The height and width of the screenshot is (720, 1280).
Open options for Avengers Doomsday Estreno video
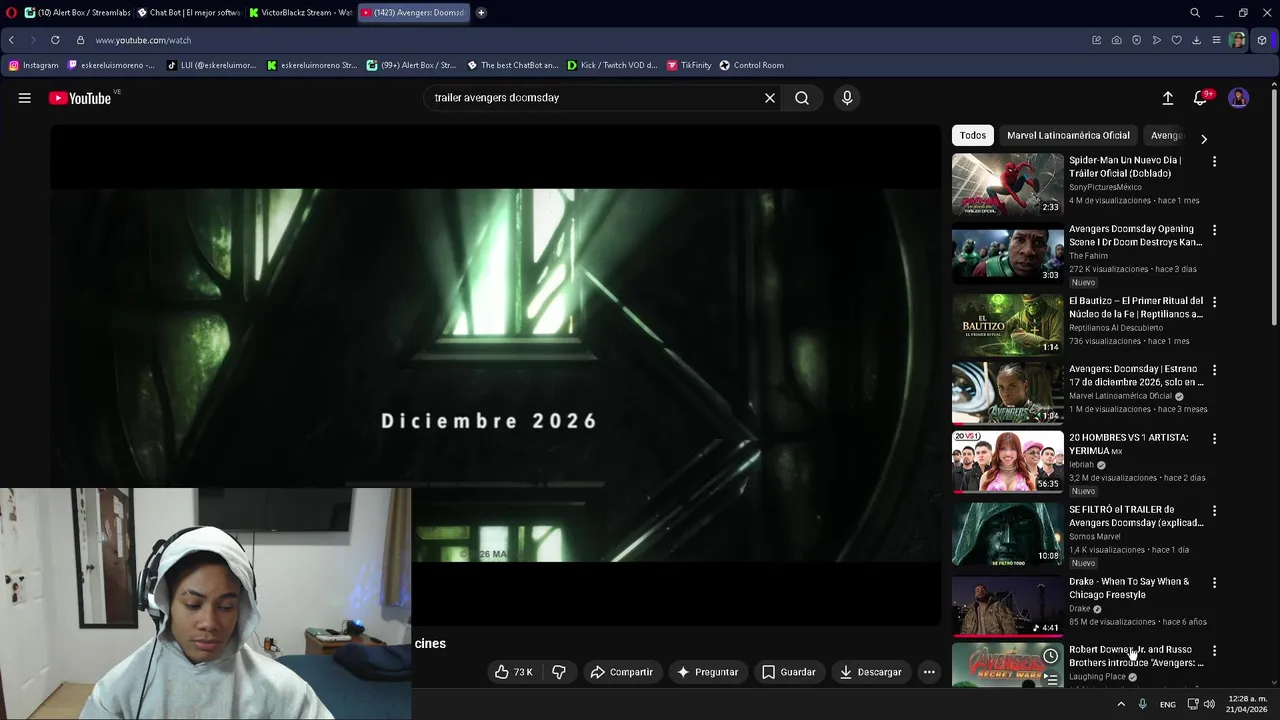point(1215,370)
